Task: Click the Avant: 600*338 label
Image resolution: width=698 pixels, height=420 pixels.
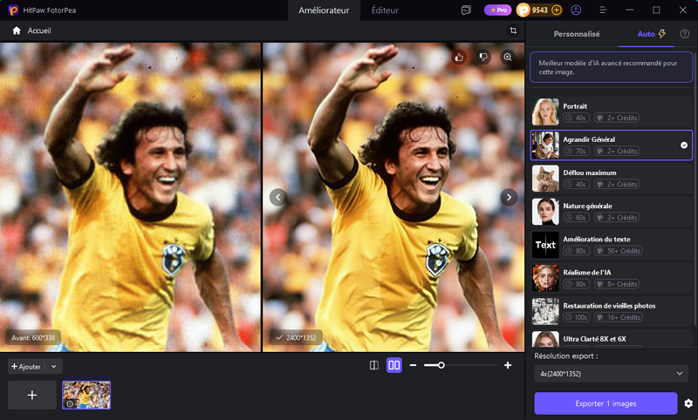Action: pos(33,338)
